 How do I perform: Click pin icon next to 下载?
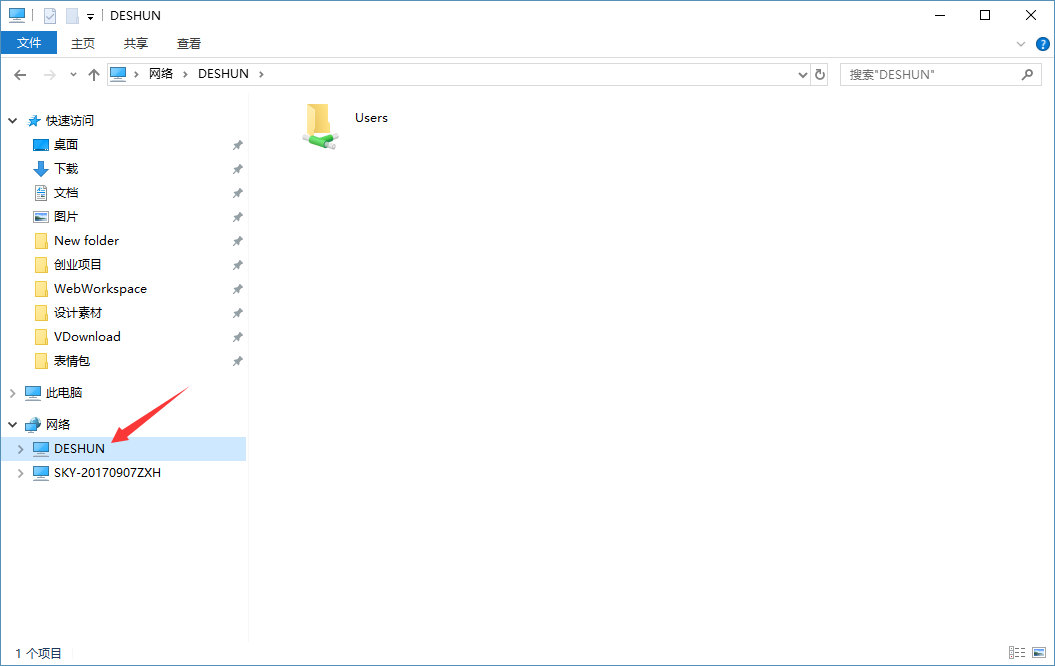click(238, 170)
